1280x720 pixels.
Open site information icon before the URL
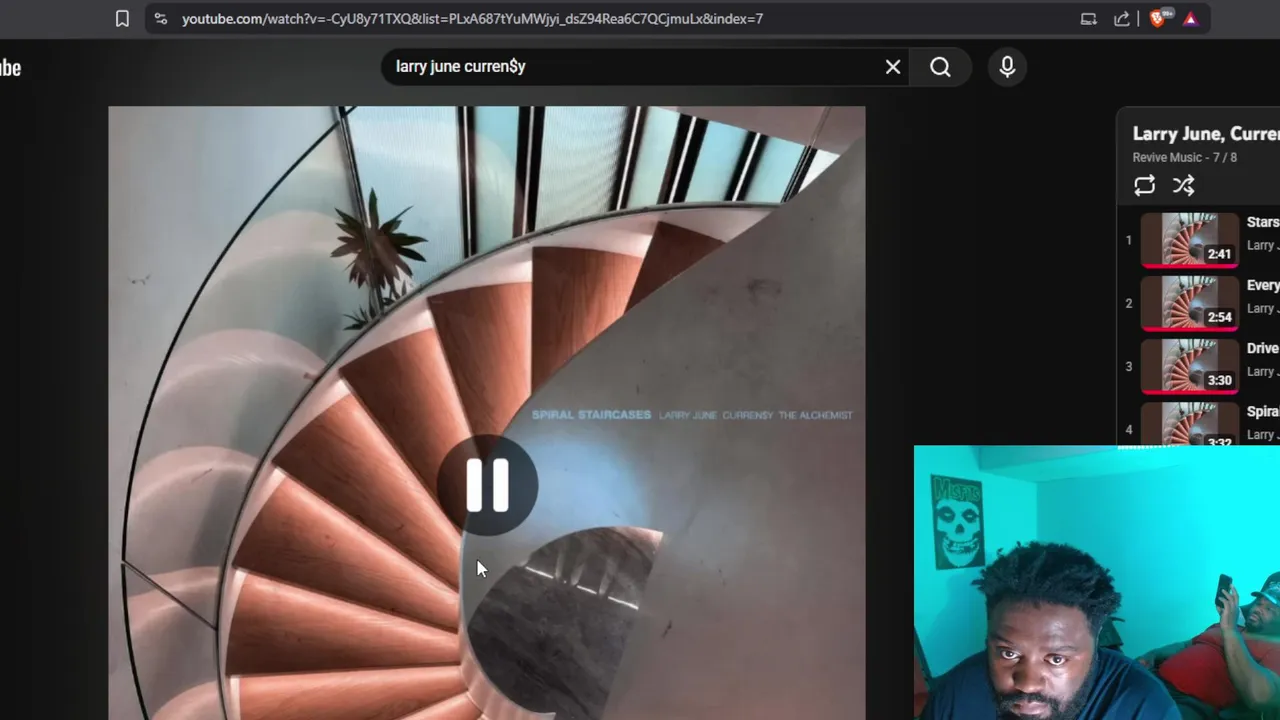click(161, 18)
